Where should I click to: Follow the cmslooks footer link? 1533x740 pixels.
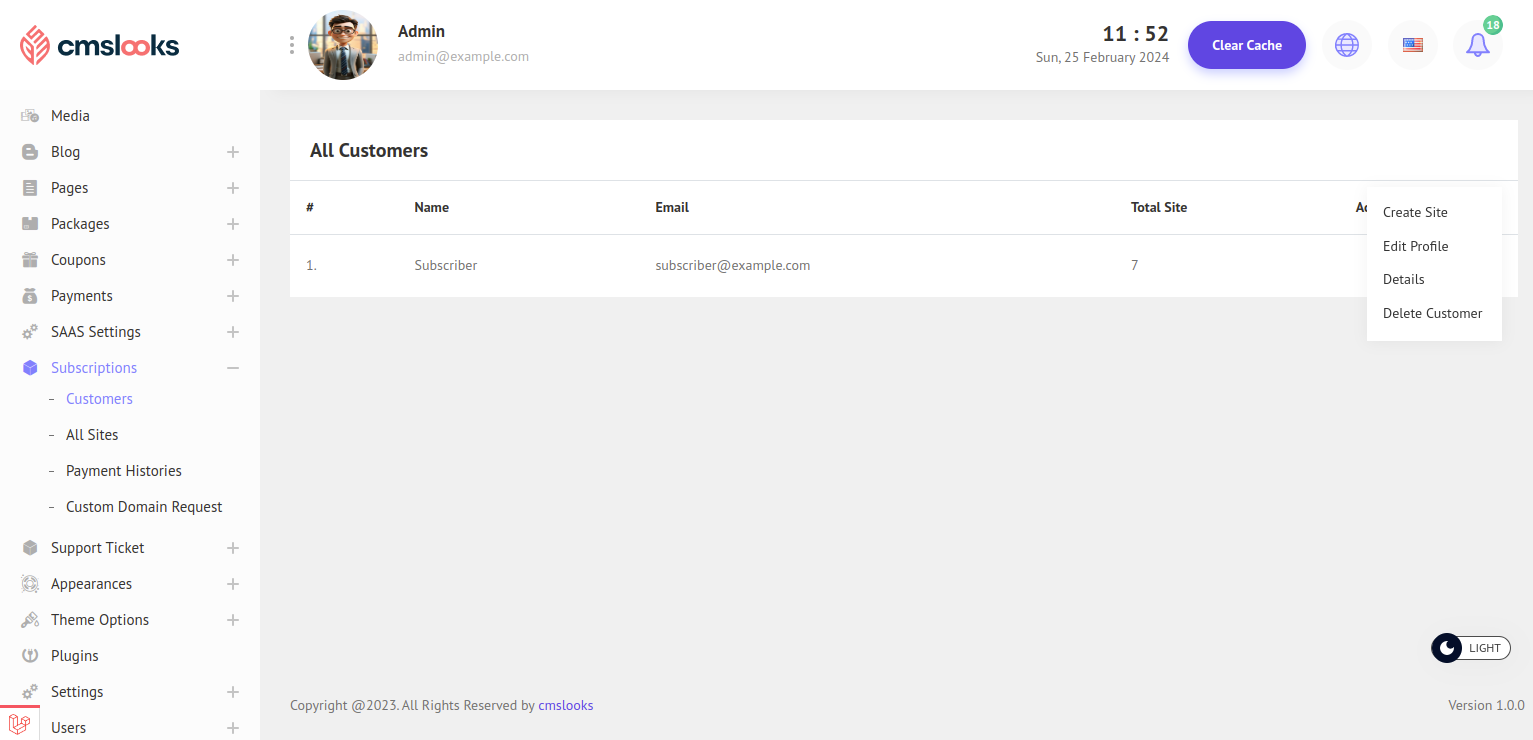(565, 705)
